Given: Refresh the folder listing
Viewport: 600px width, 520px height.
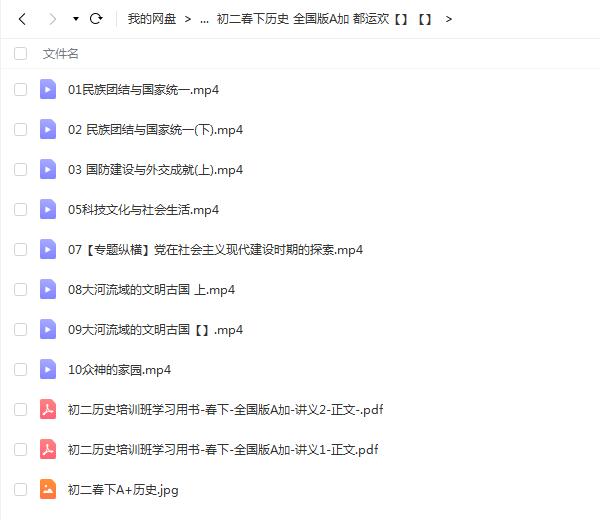Looking at the screenshot, I should click(96, 18).
